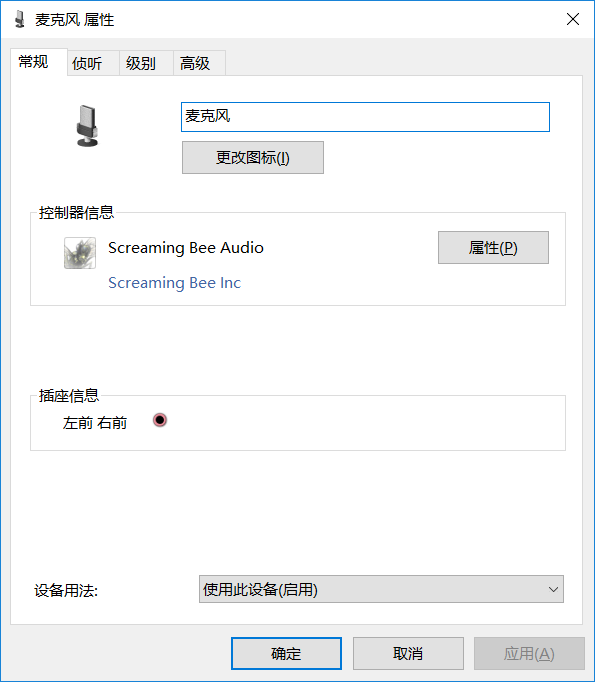Open controller 属性(P) button
595x682 pixels.
[493, 247]
